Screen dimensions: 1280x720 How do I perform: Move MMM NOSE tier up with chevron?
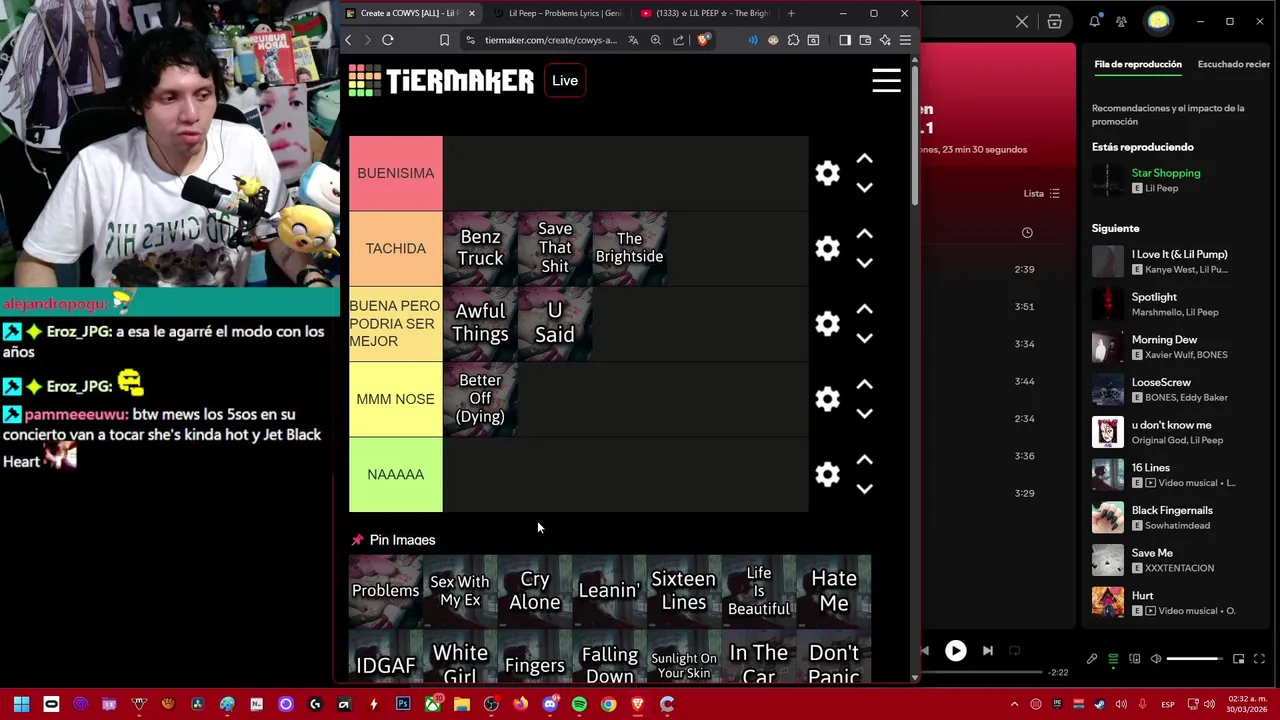click(x=865, y=385)
